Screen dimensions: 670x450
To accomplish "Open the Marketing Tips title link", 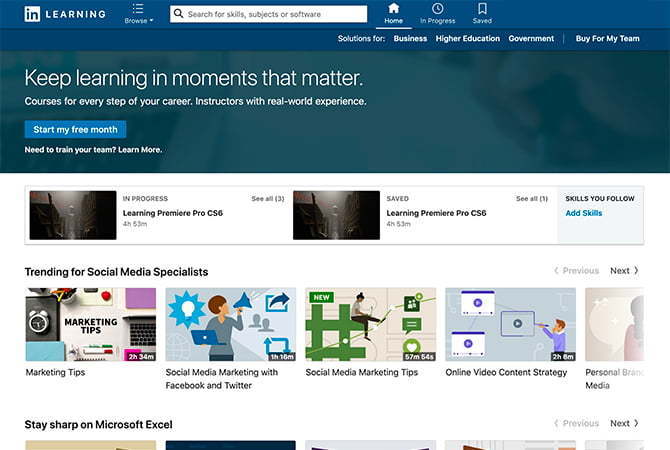I will click(55, 372).
